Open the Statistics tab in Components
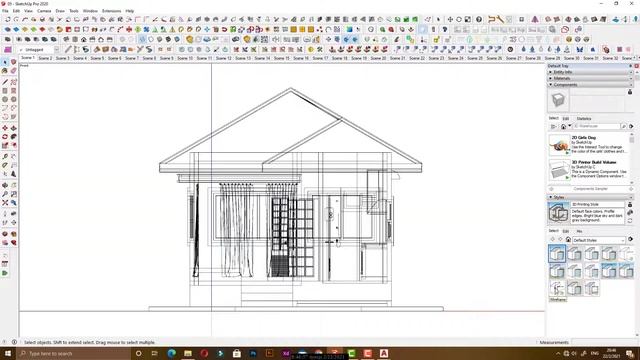The height and width of the screenshot is (360, 640). 584,118
